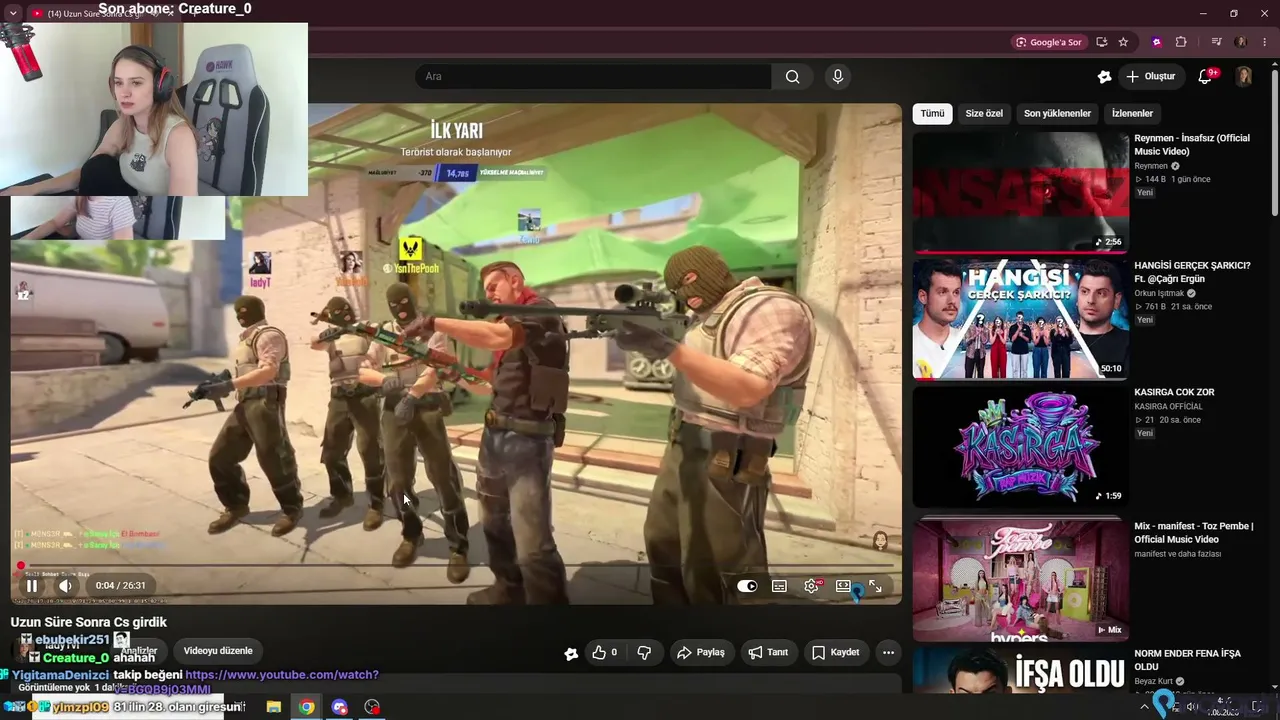Expand the Chrome tab search dropdown
1280x720 pixels.
pyautogui.click(x=12, y=13)
